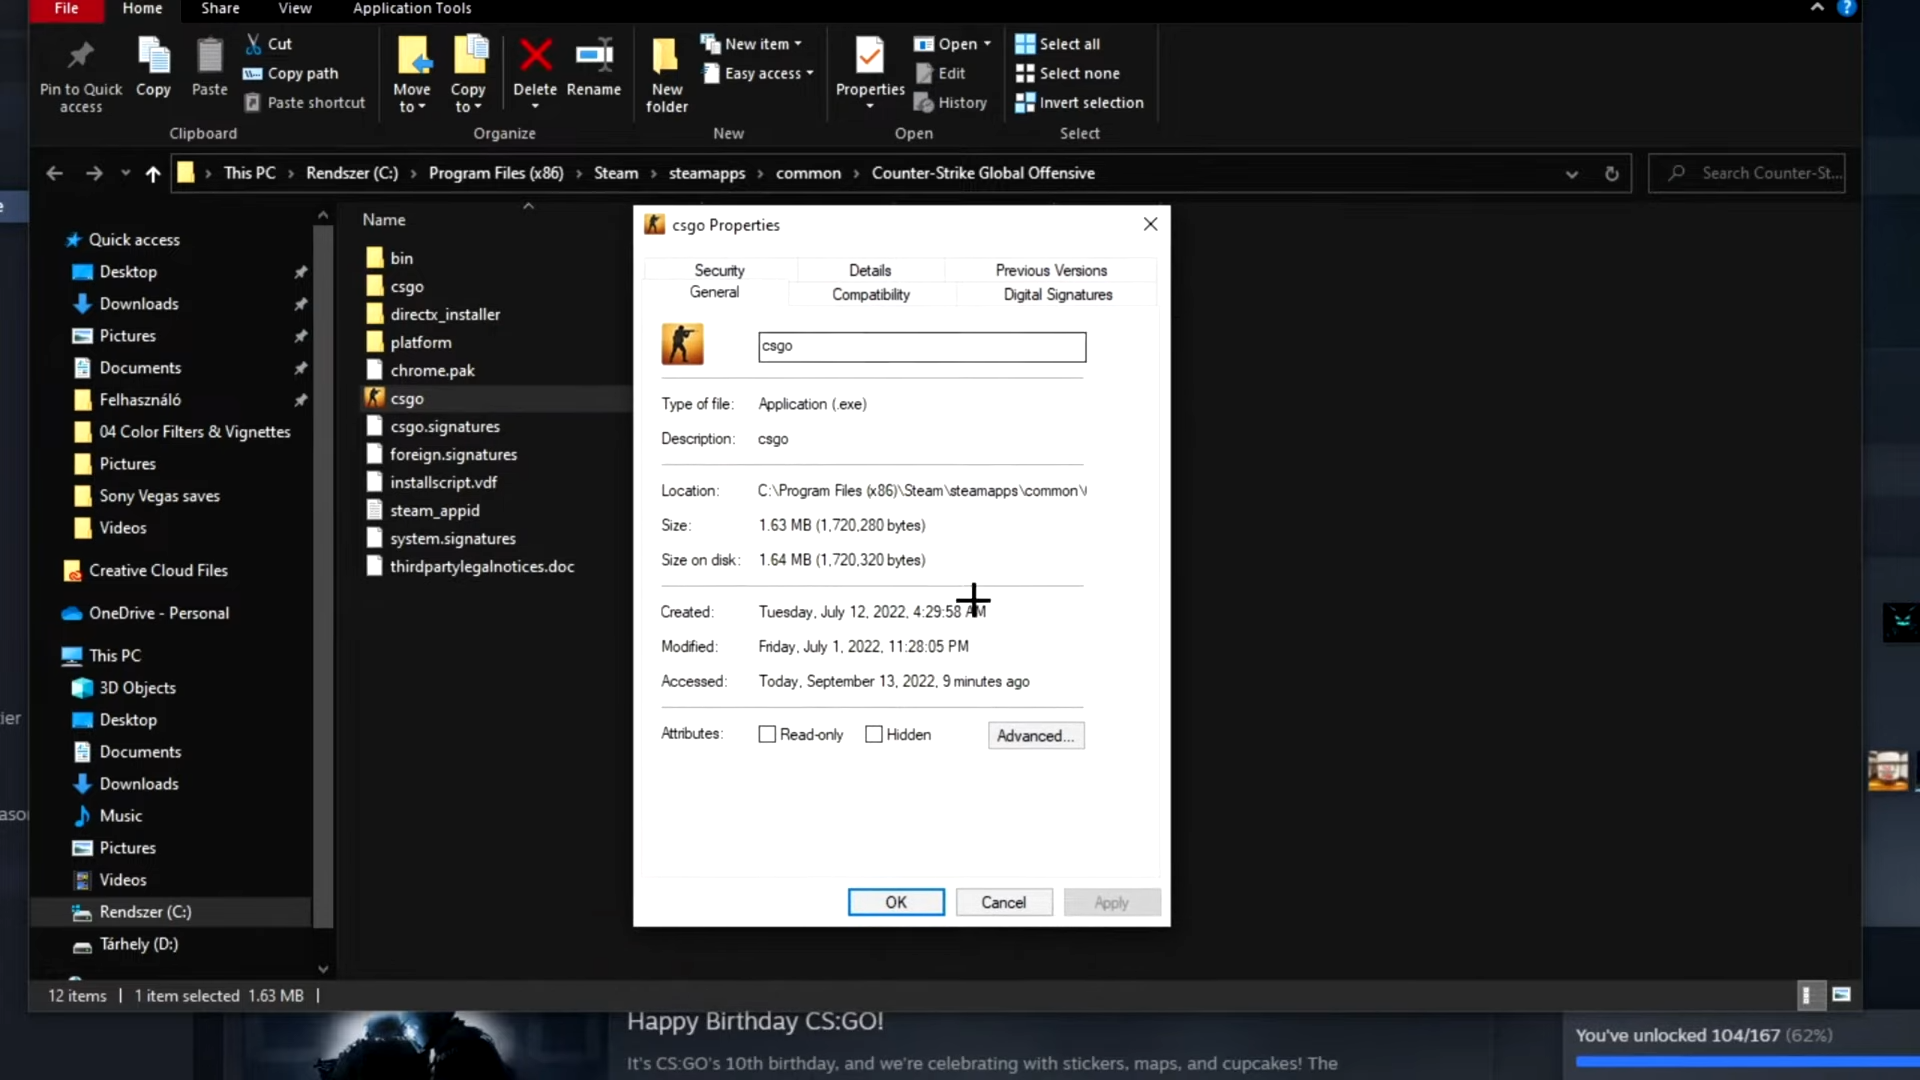
Task: Select Tárhely (D:) drive
Action: [x=138, y=944]
